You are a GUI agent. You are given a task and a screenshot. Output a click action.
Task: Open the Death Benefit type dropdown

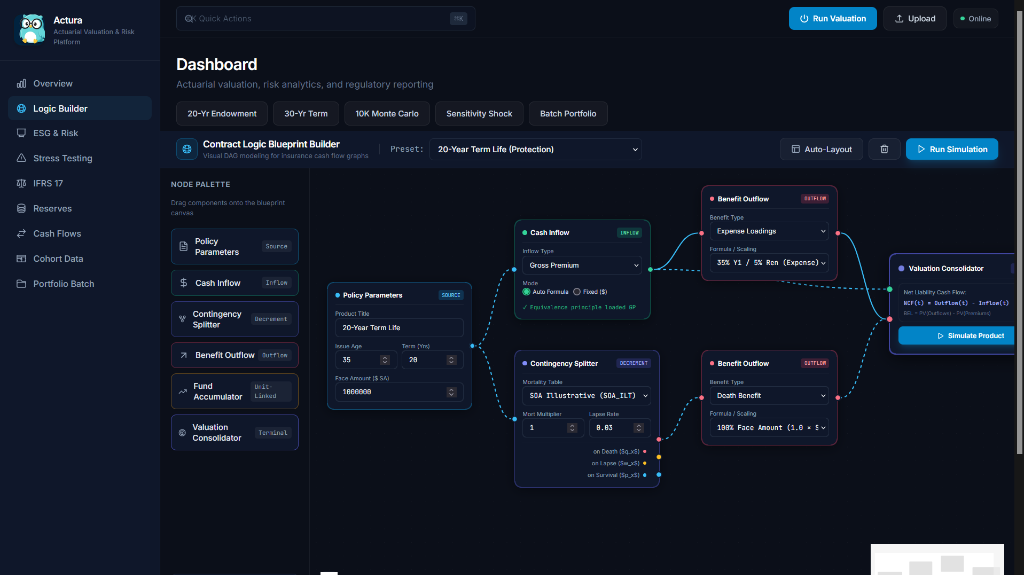pos(769,395)
